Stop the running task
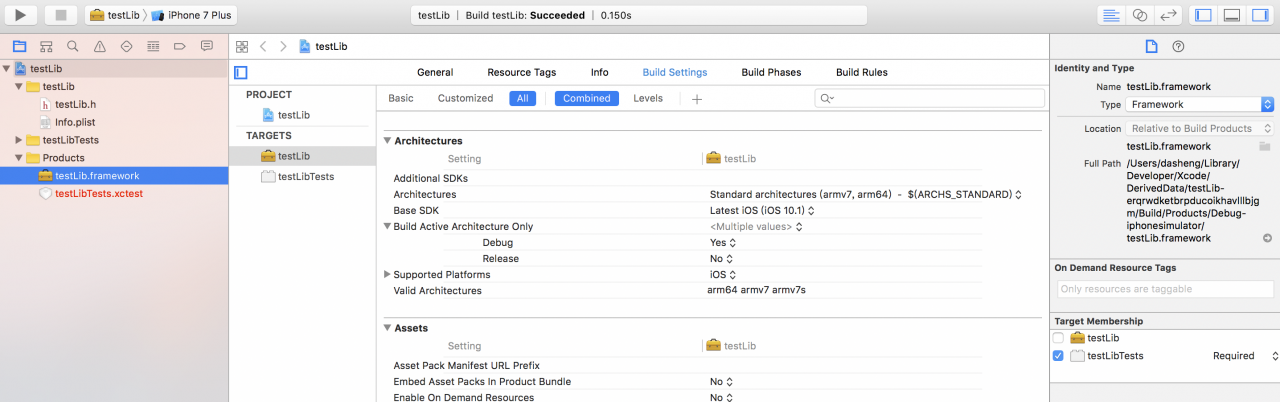Image resolution: width=1280 pixels, height=402 pixels. [60, 15]
